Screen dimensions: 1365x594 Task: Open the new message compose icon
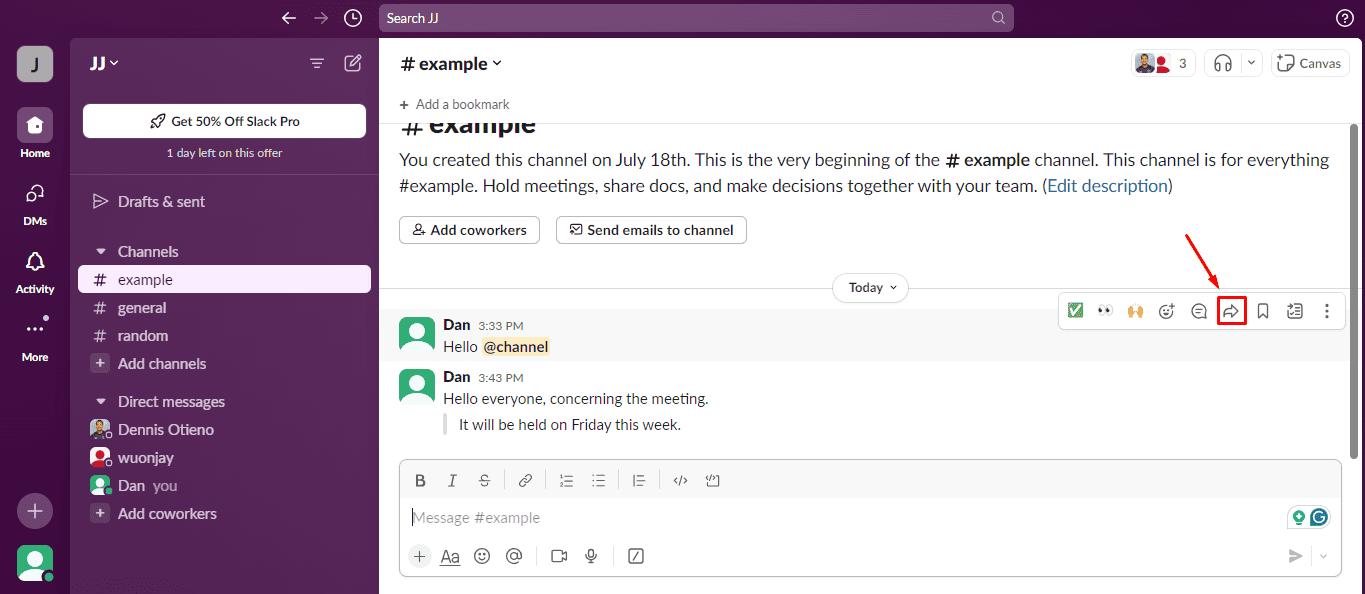pyautogui.click(x=353, y=63)
